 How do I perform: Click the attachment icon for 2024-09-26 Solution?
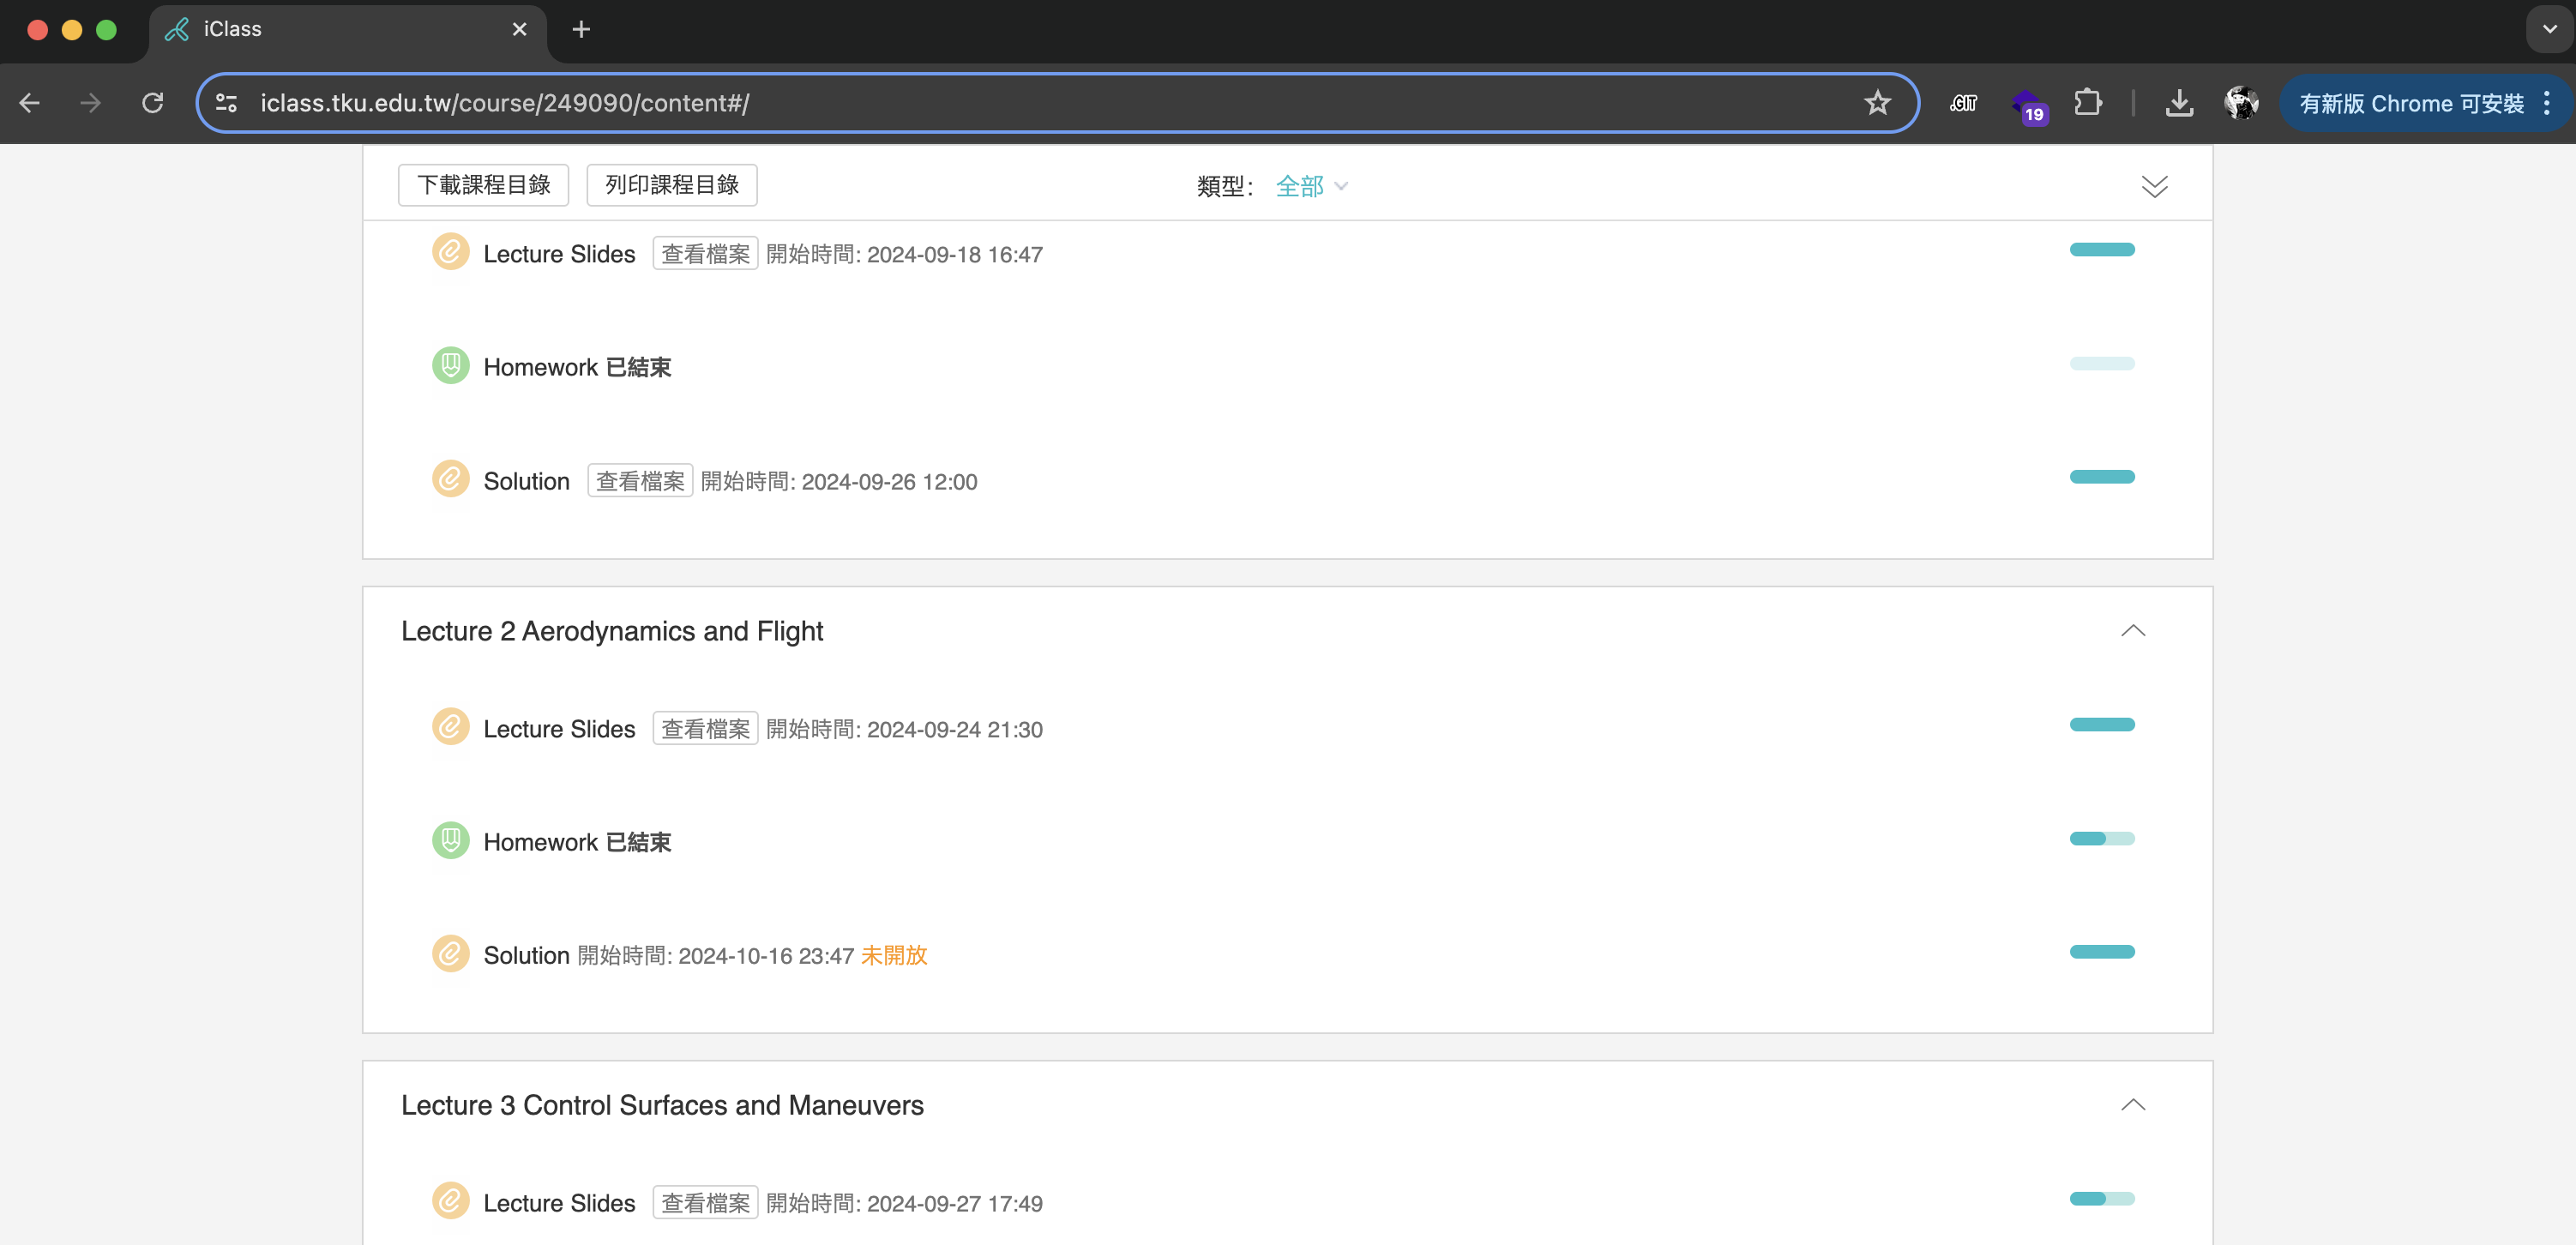[450, 479]
